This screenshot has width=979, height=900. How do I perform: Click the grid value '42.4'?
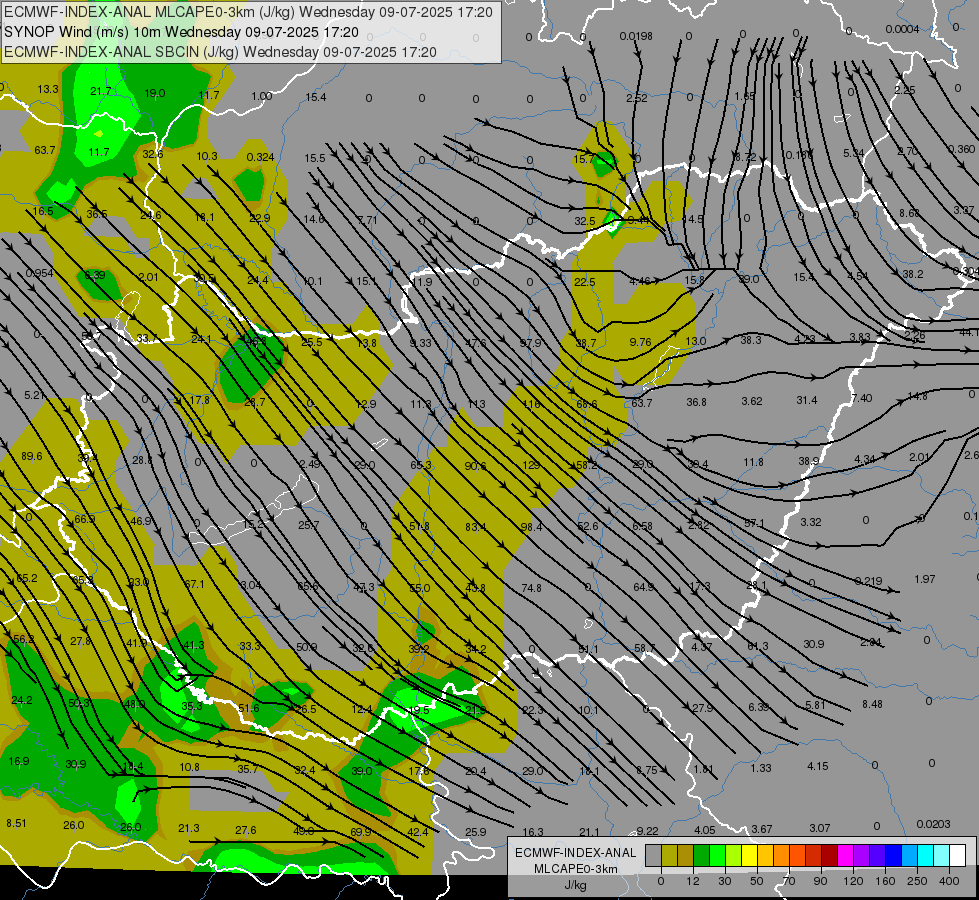point(418,832)
